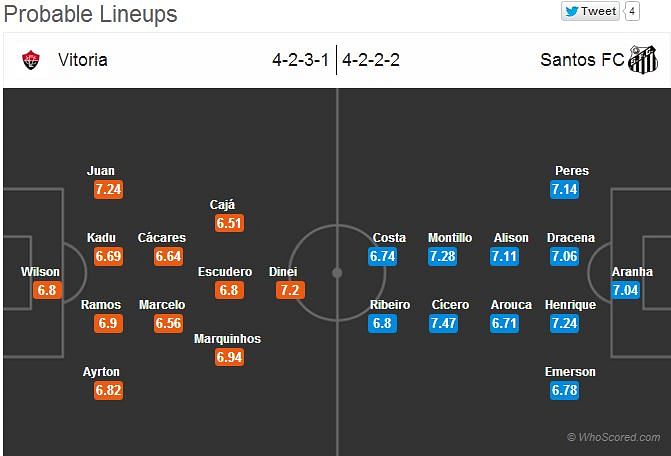
Task: Click the Vitoria club crest icon
Action: pos(31,60)
